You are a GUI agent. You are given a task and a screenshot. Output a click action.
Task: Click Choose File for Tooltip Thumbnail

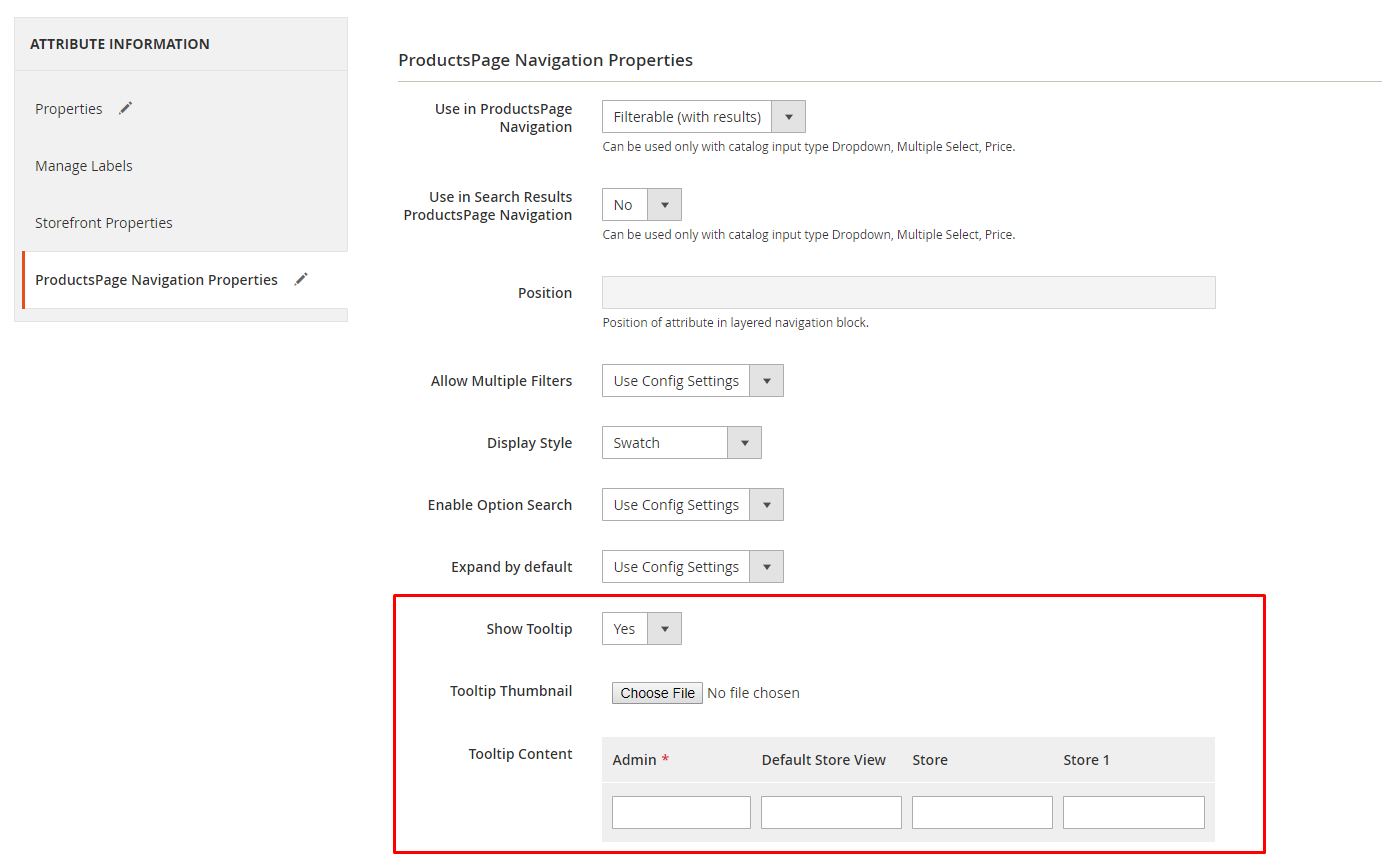point(657,693)
